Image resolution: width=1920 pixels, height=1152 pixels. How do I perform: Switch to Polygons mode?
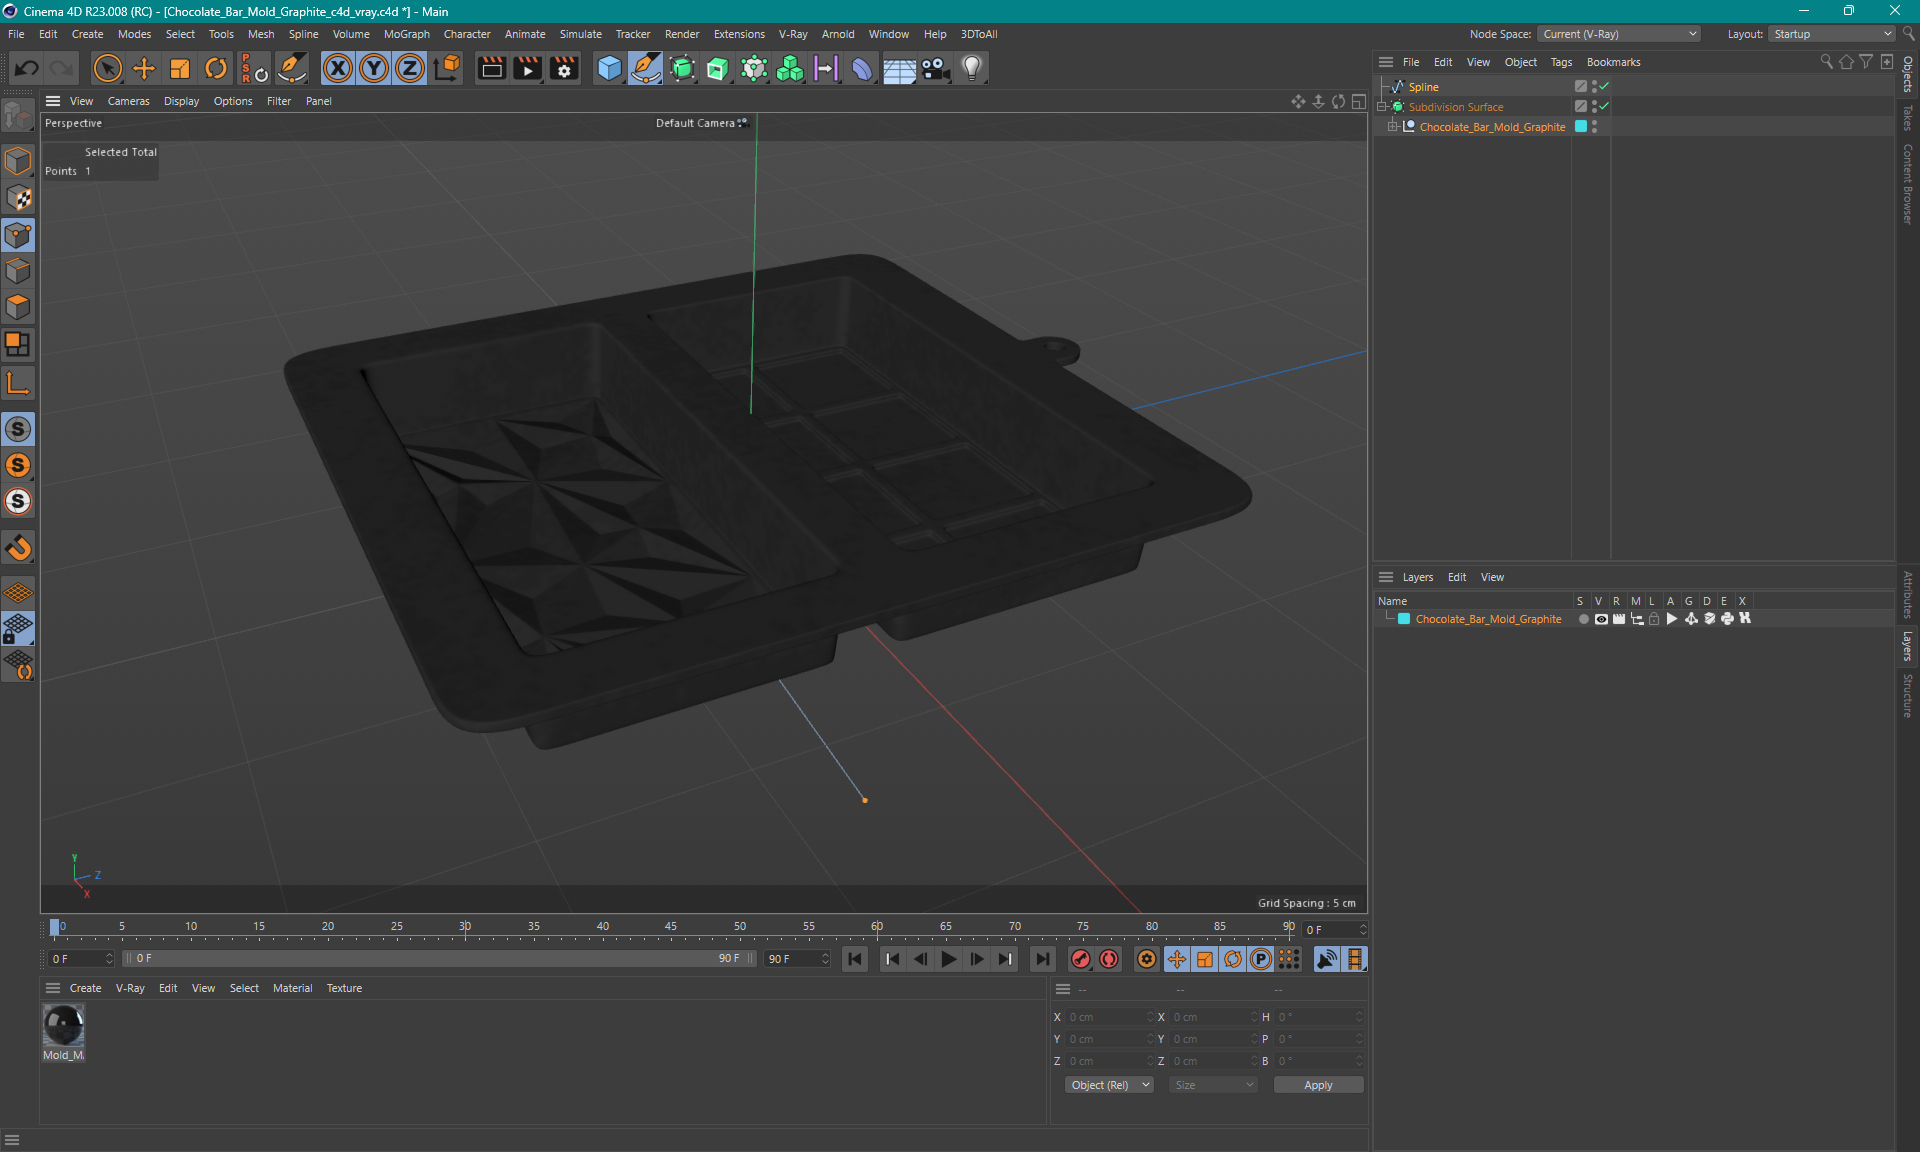(18, 307)
